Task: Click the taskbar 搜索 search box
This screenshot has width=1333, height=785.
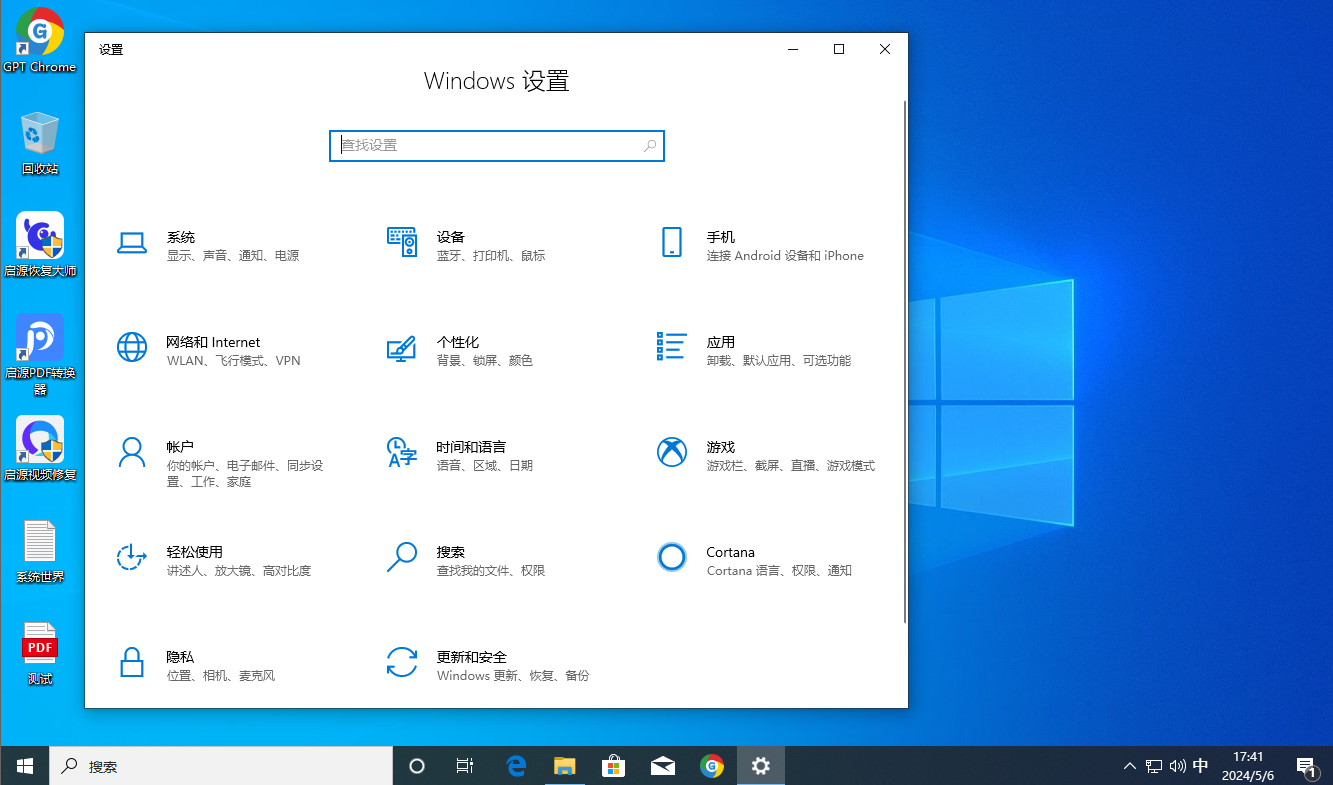Action: 221,766
